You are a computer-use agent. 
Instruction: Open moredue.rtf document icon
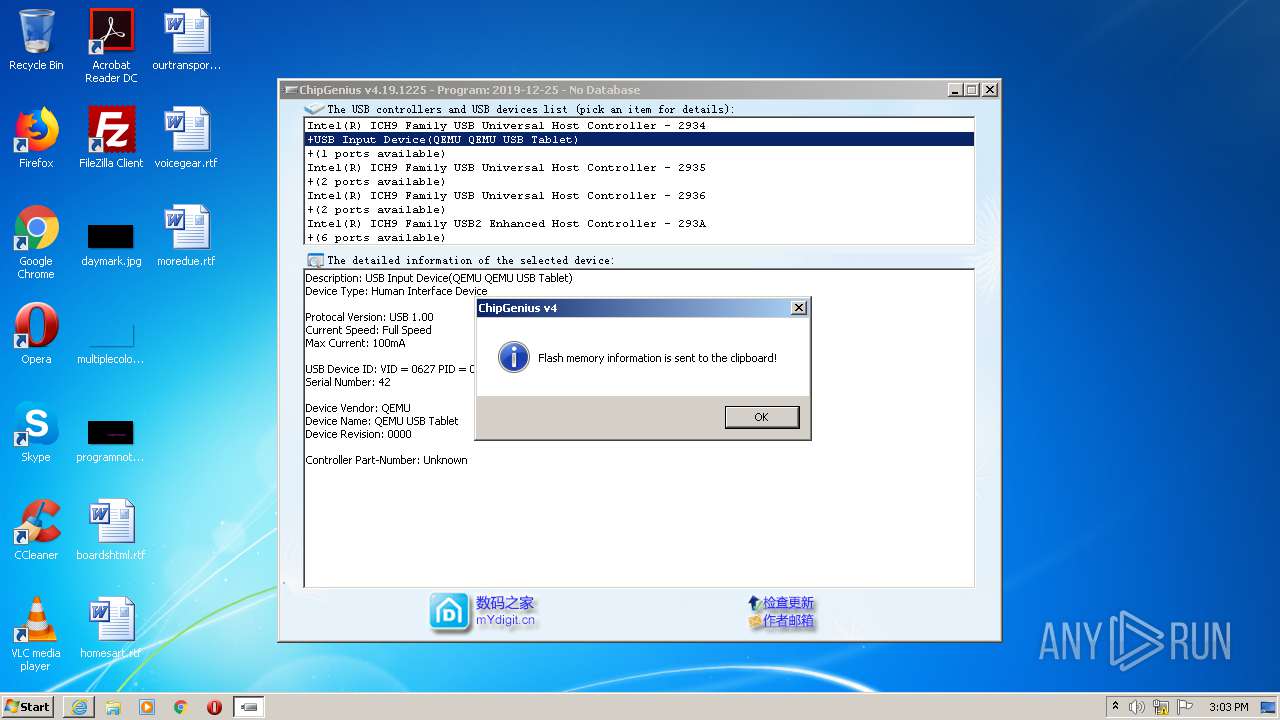[187, 236]
